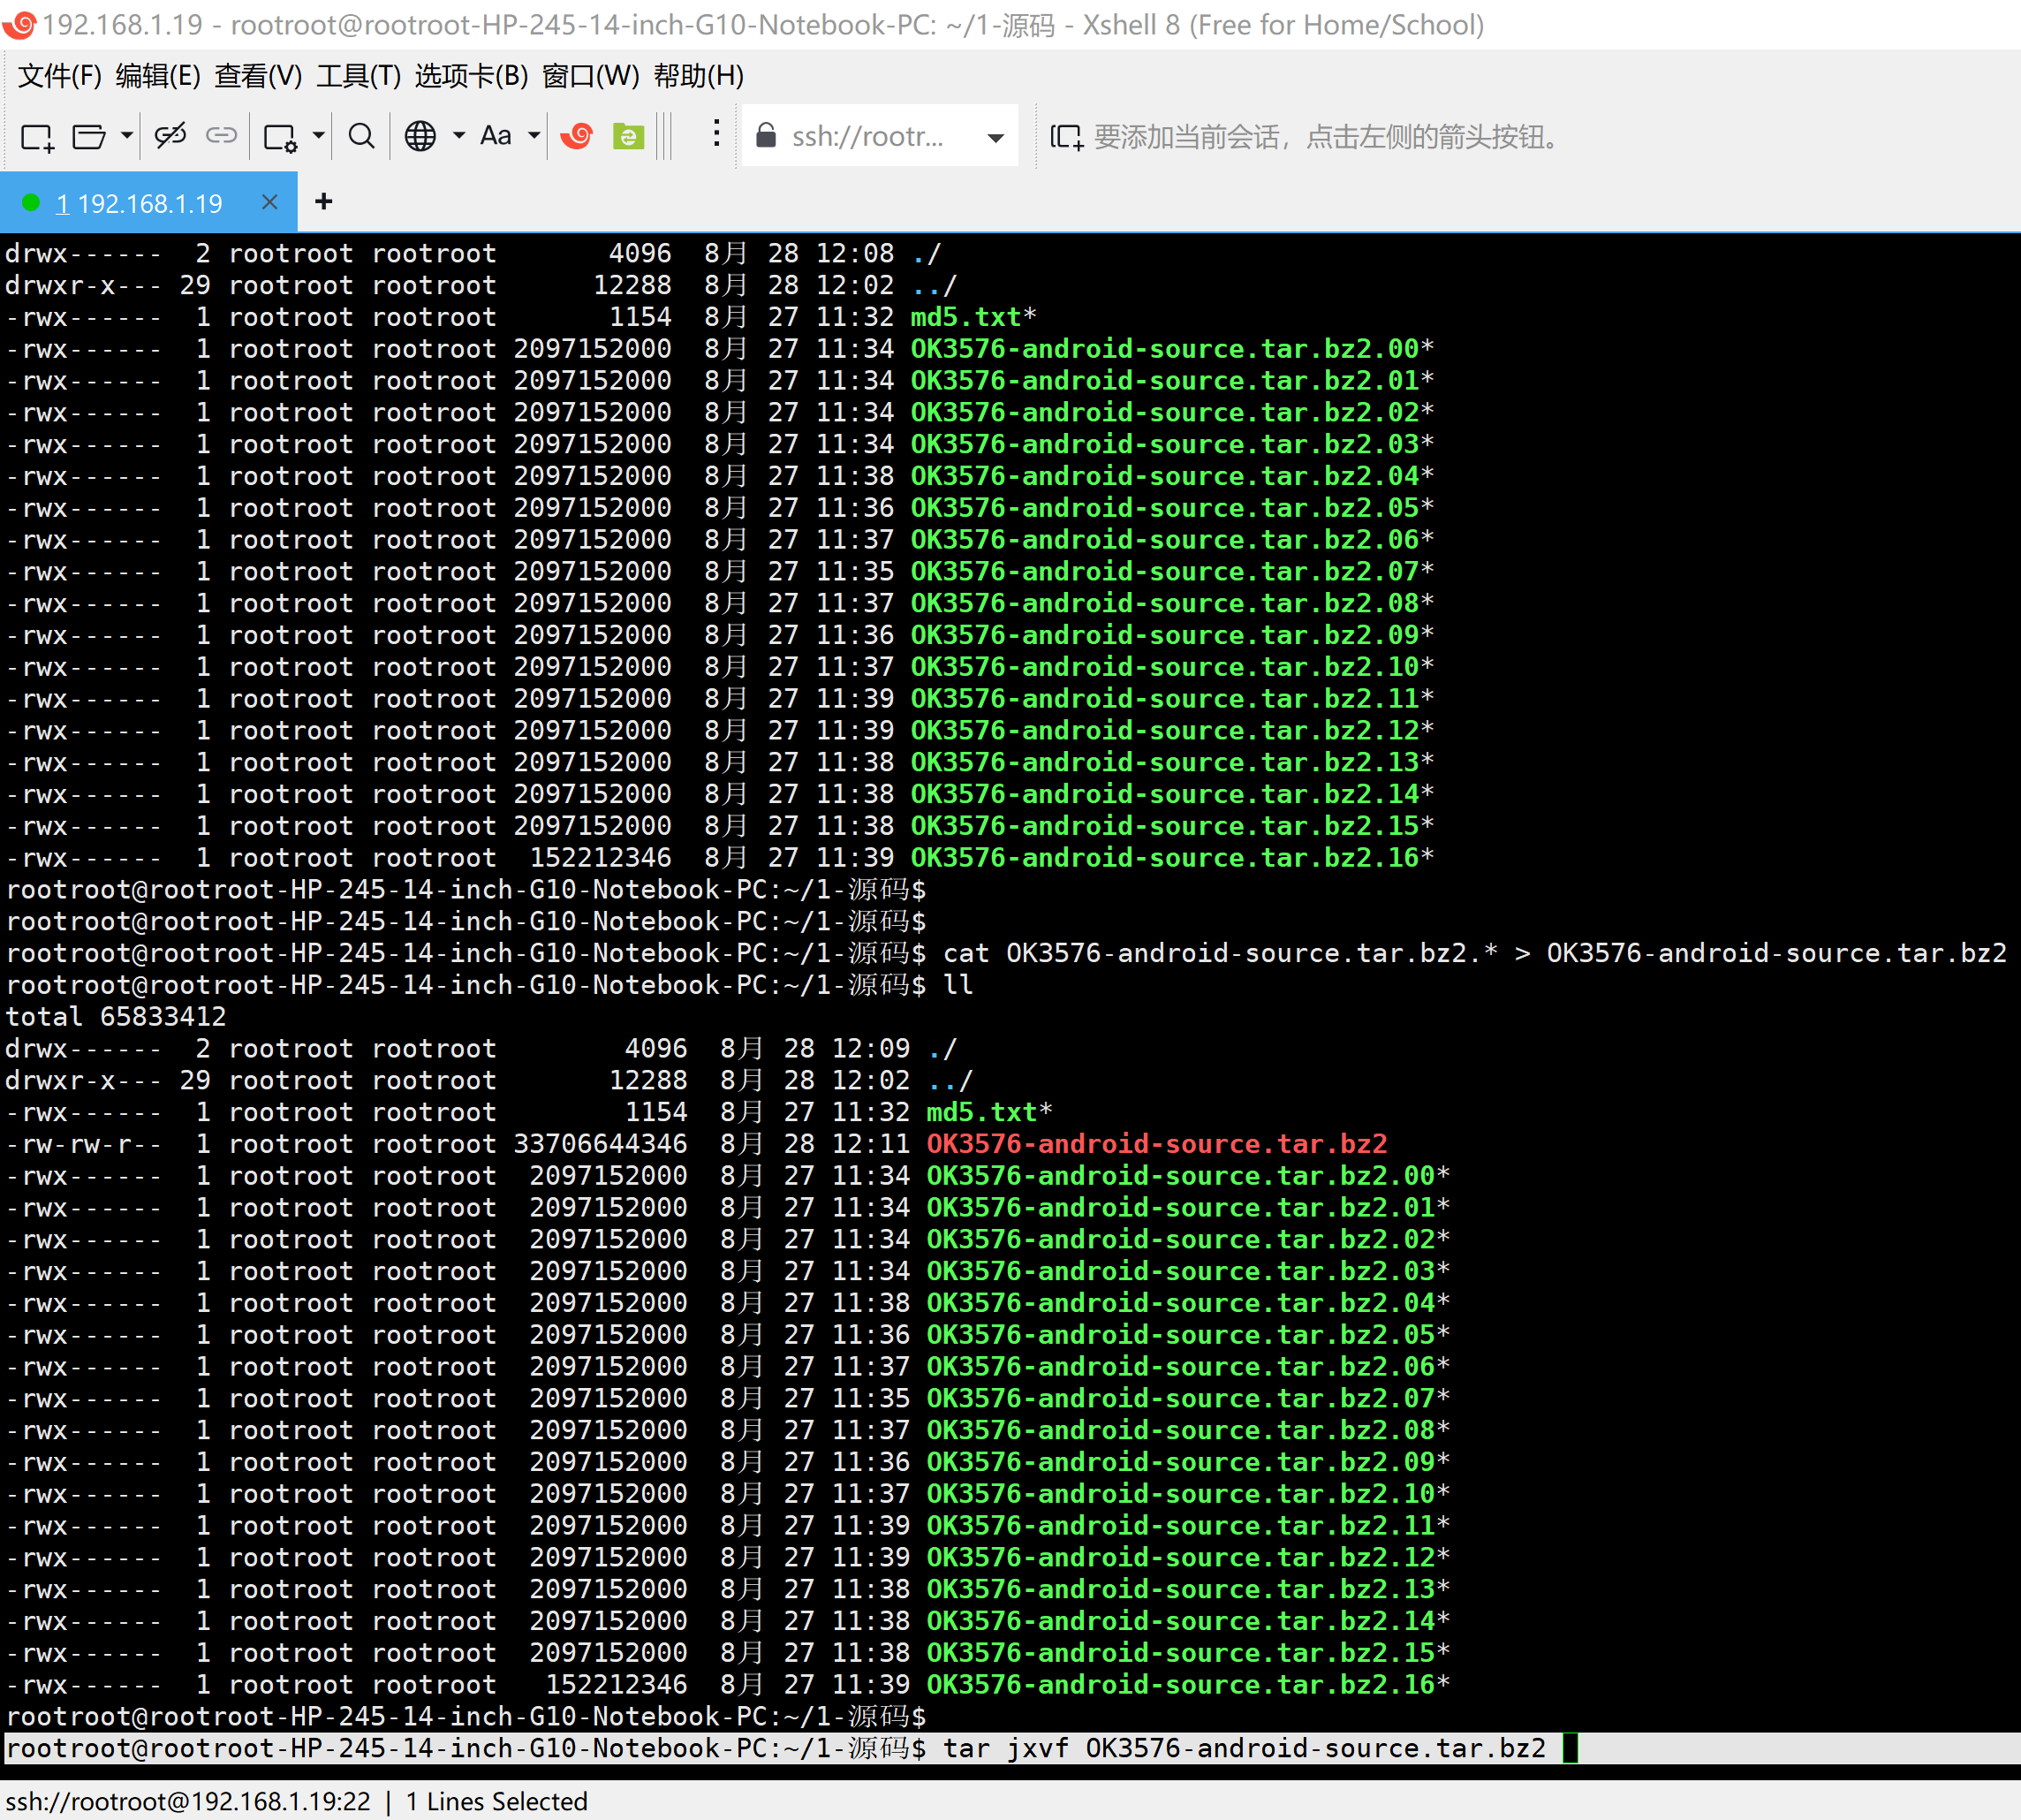Image resolution: width=2021 pixels, height=1820 pixels.
Task: Expand the open session dropdown arrow
Action: (126, 135)
